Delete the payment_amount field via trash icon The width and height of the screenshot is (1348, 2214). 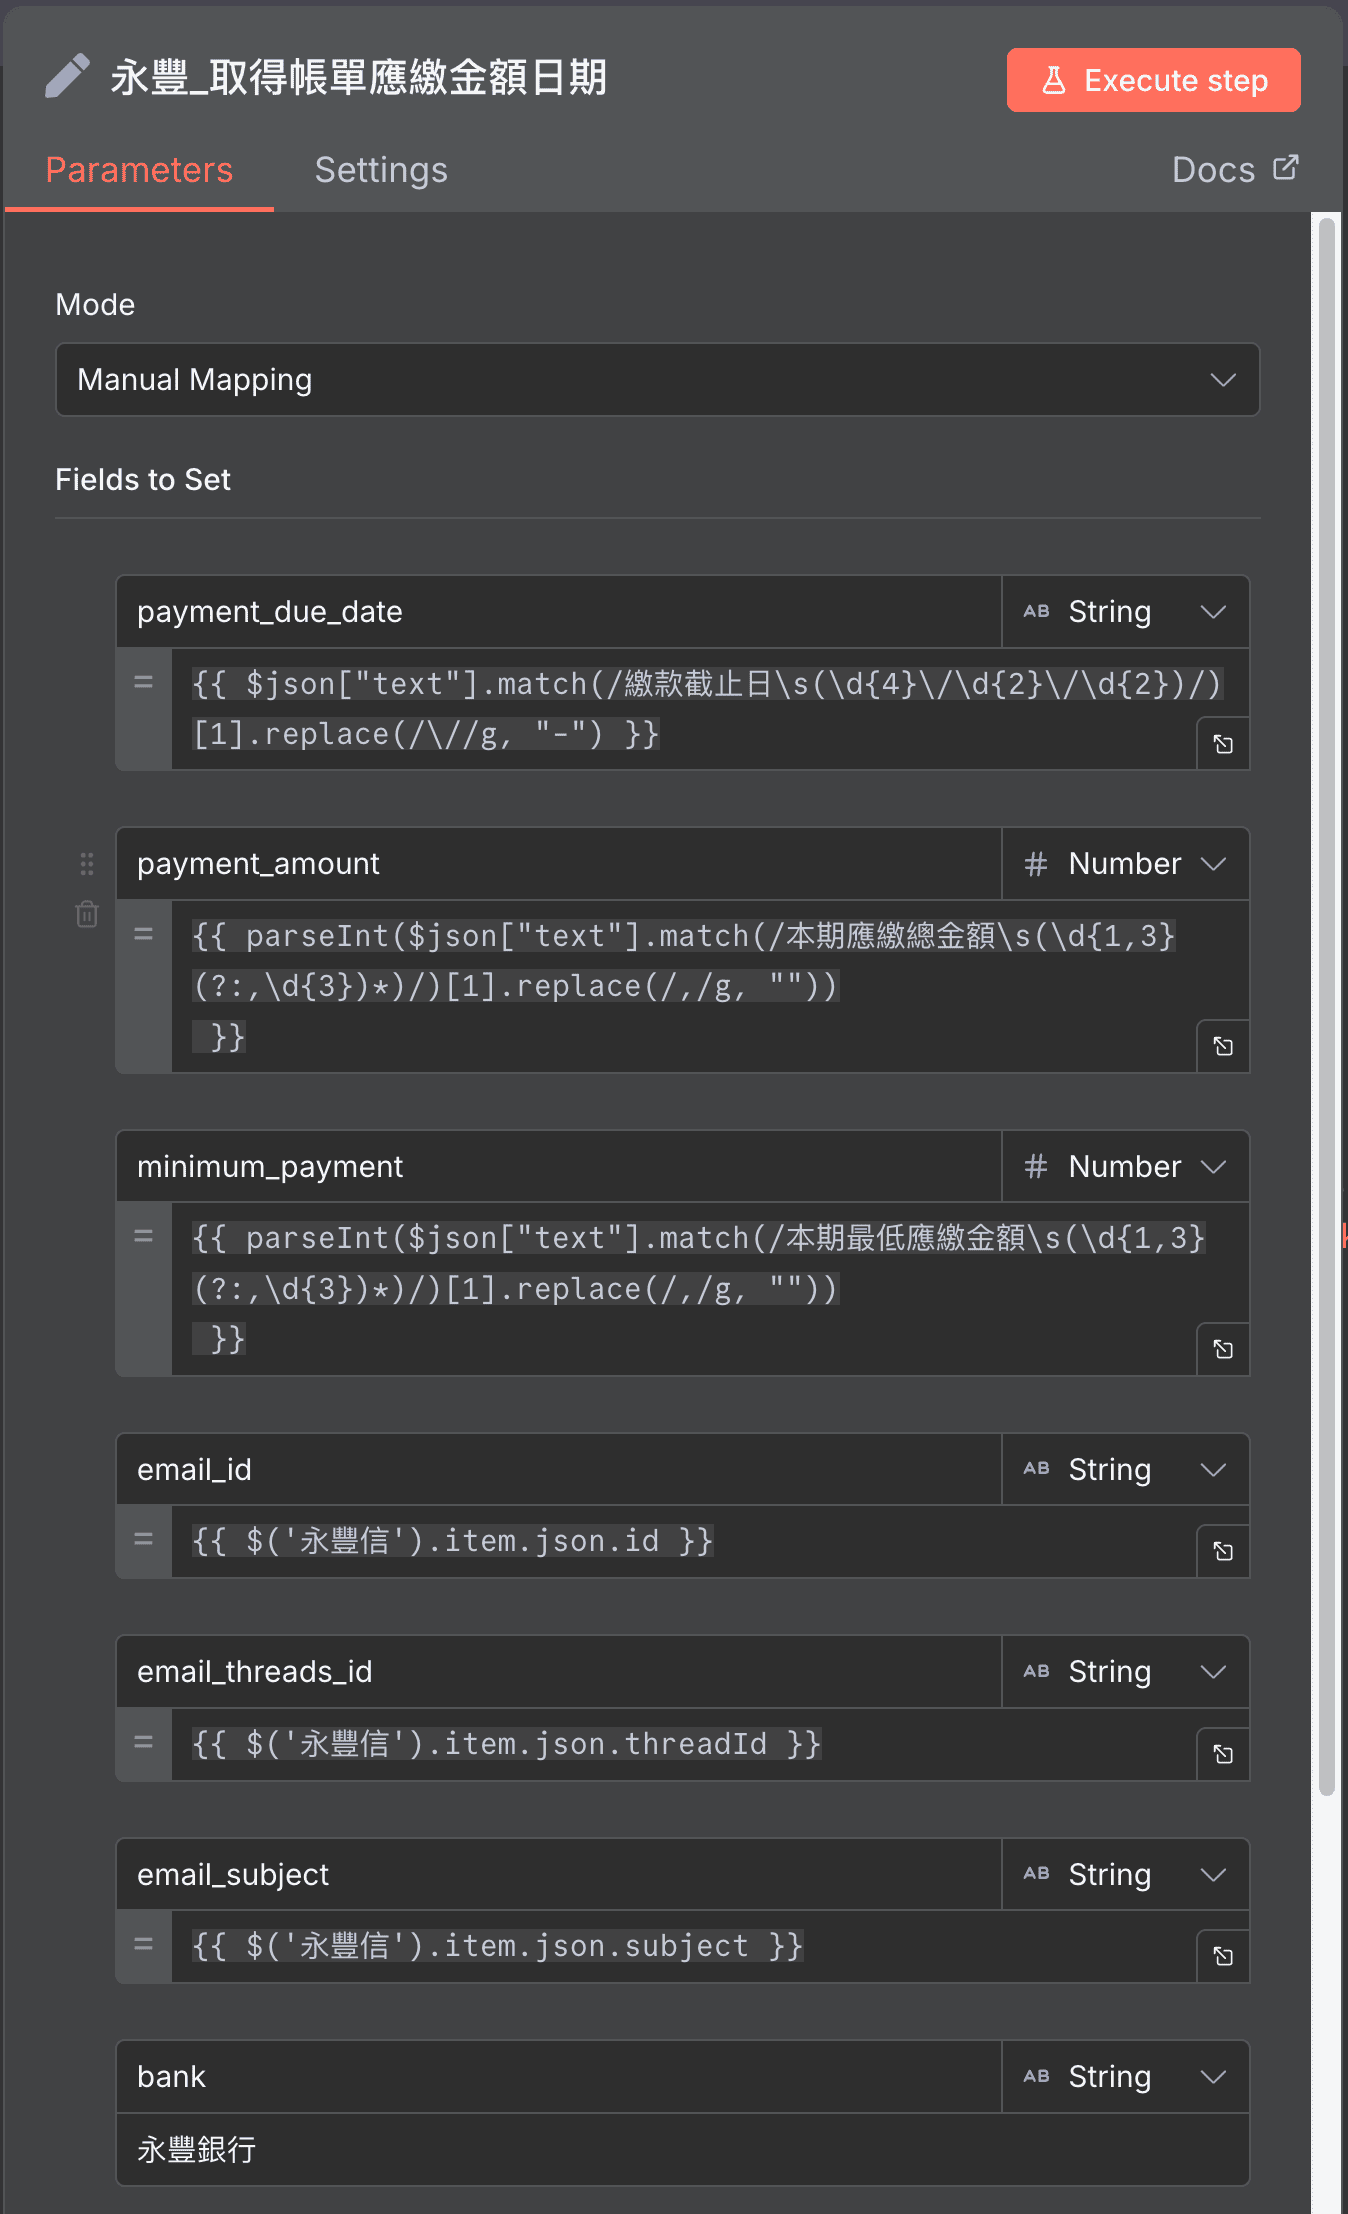tap(86, 914)
